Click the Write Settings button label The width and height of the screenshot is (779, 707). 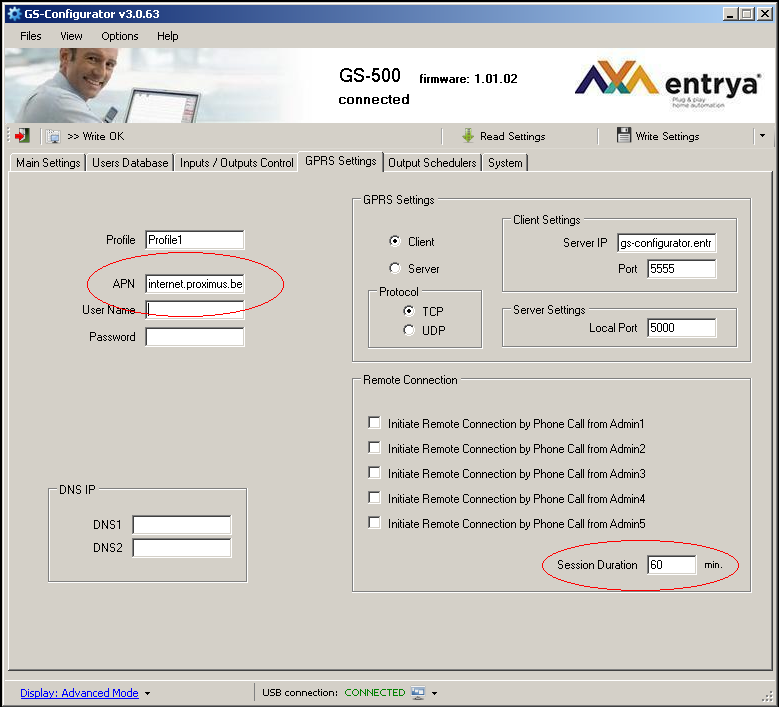coord(667,136)
